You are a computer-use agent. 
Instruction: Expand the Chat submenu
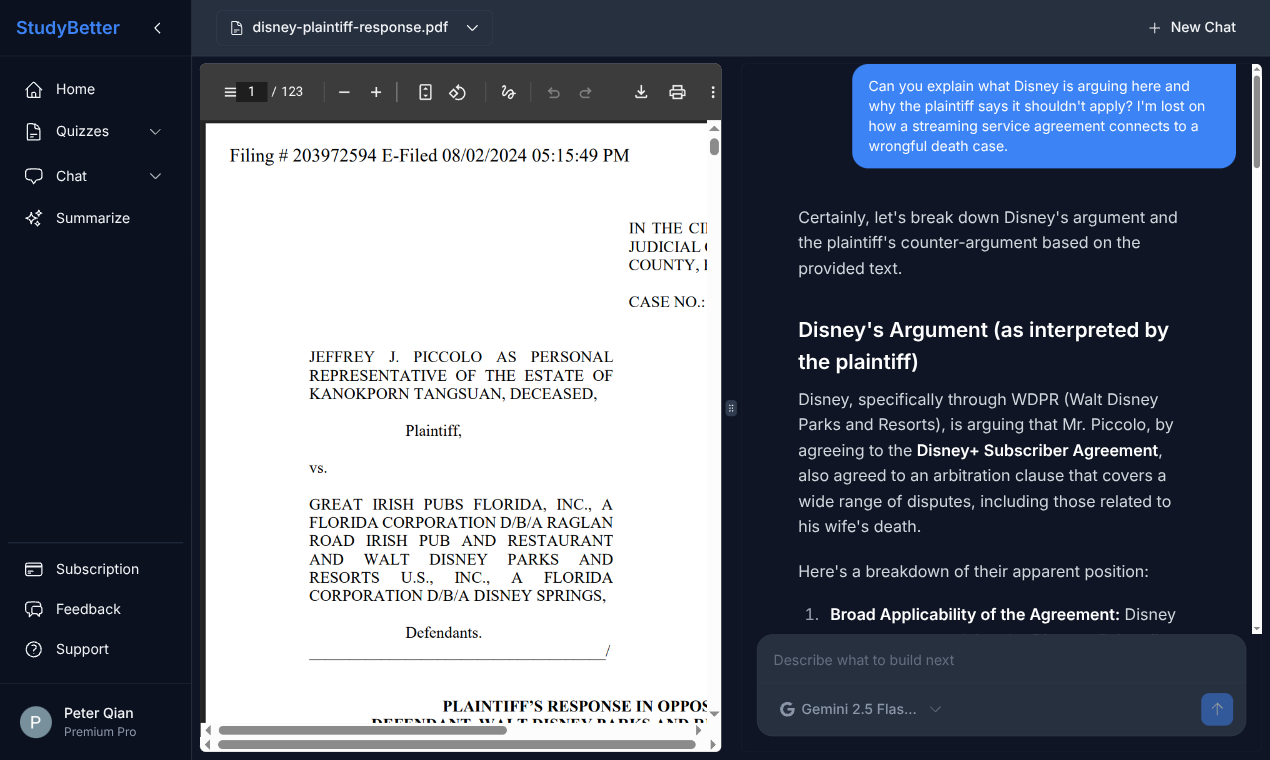pos(155,176)
